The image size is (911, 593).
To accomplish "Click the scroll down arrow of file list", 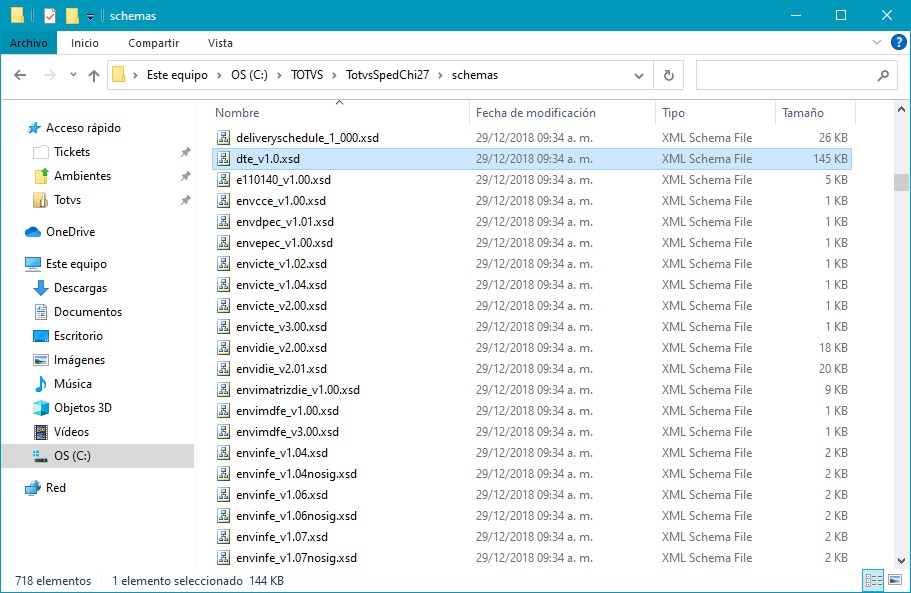I will (901, 561).
